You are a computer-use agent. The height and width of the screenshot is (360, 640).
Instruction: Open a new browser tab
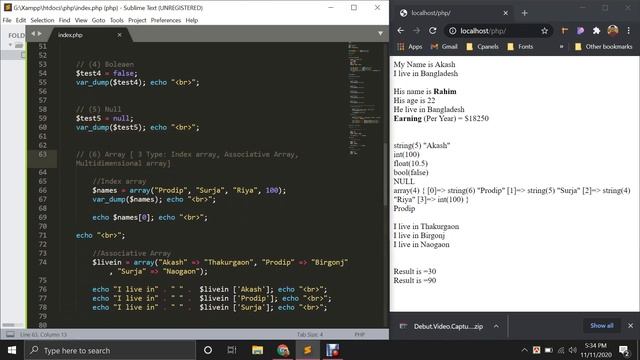click(524, 13)
